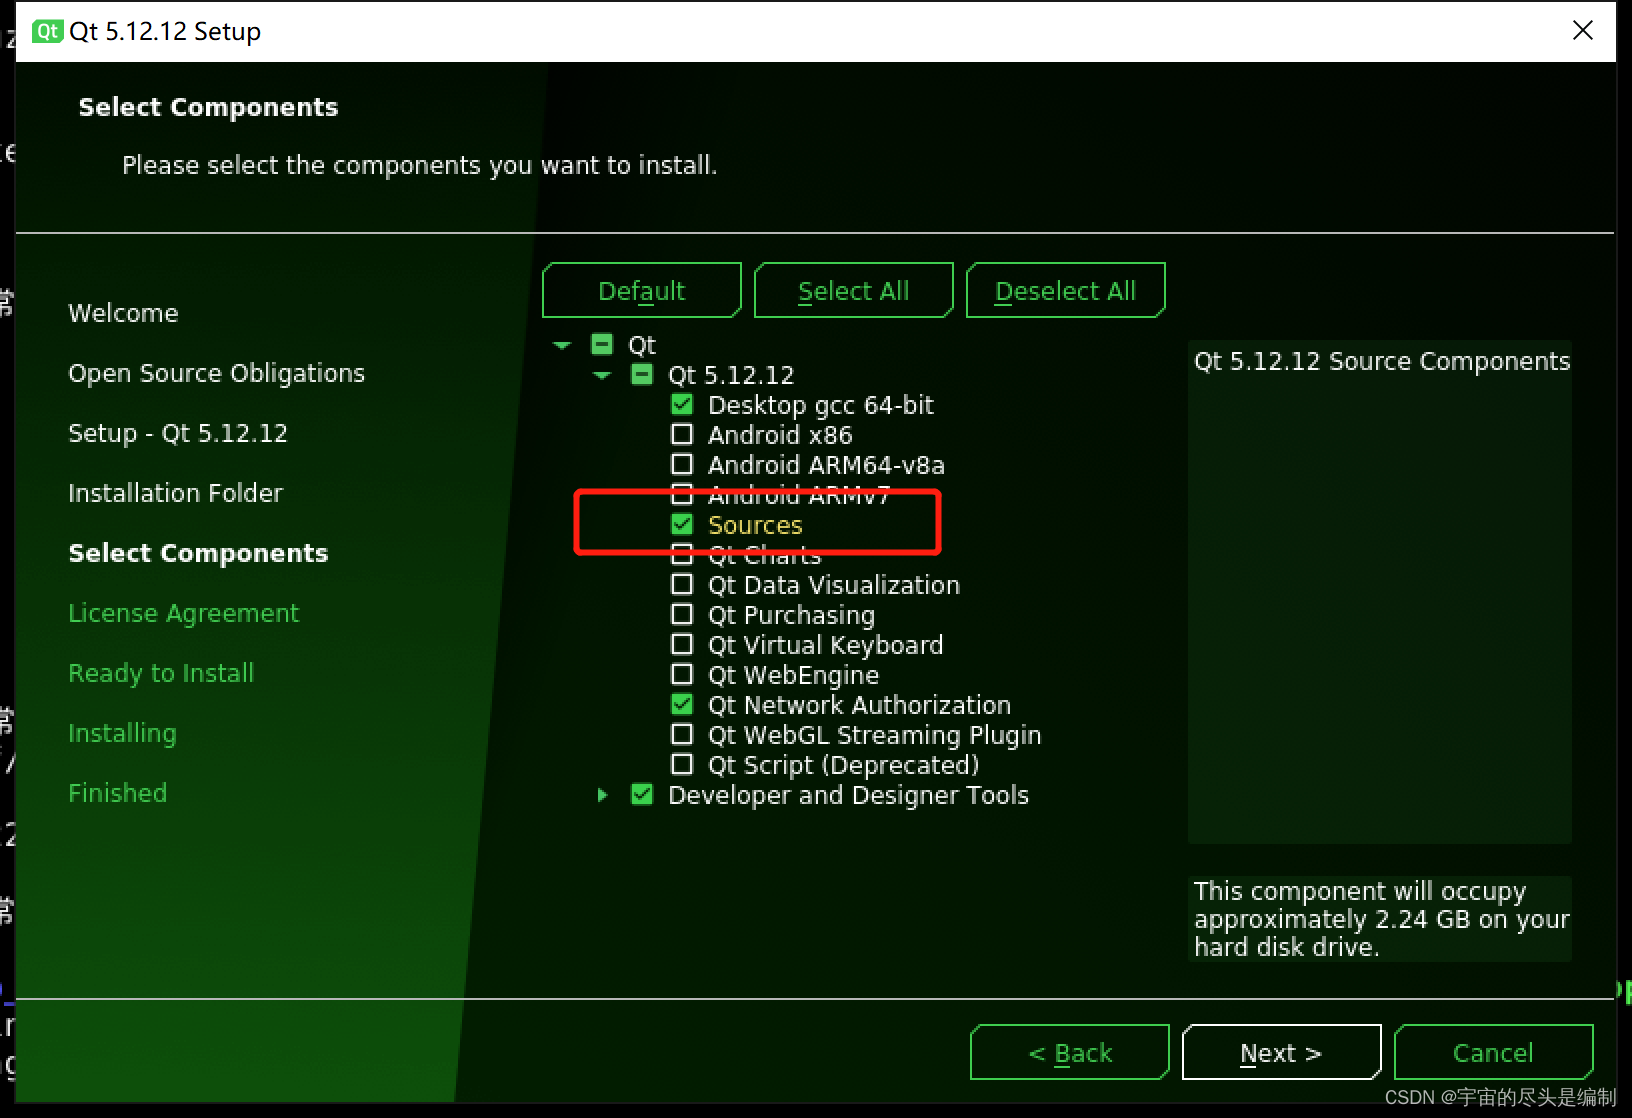The width and height of the screenshot is (1632, 1118).
Task: Click the Setup - Qt 5.12.12 step
Action: click(x=178, y=433)
